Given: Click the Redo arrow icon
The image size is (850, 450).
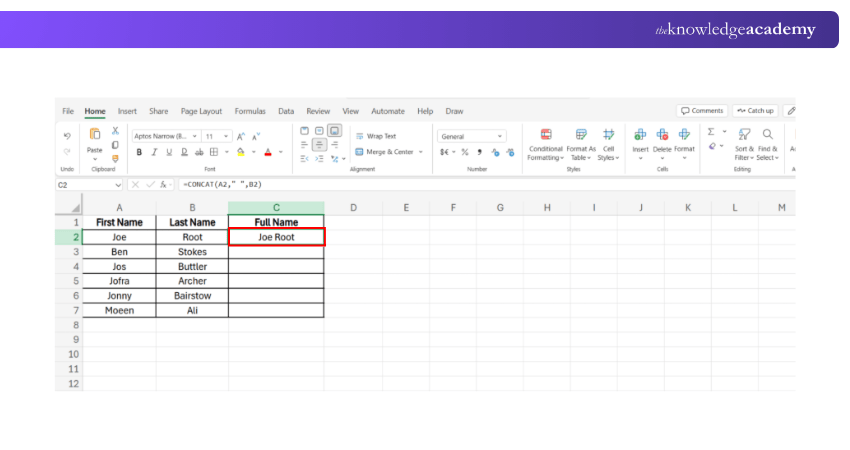Looking at the screenshot, I should tap(67, 152).
